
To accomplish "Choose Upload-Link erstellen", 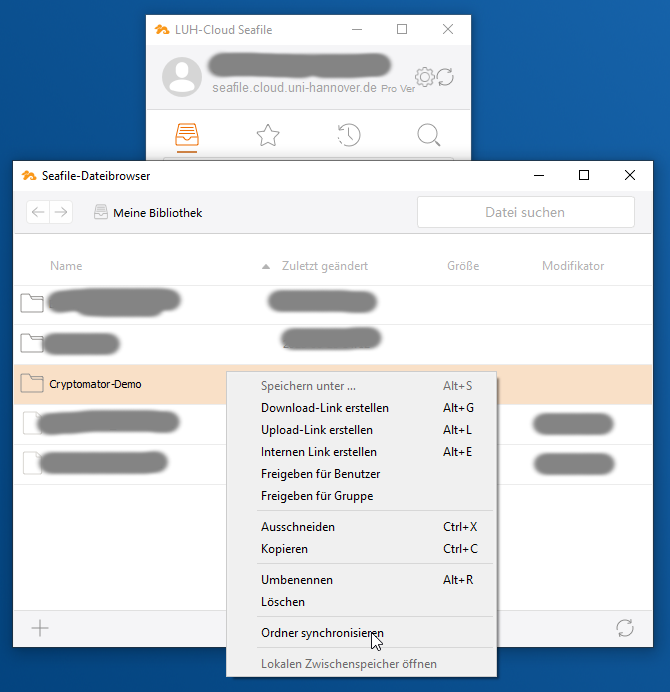I will point(362,430).
